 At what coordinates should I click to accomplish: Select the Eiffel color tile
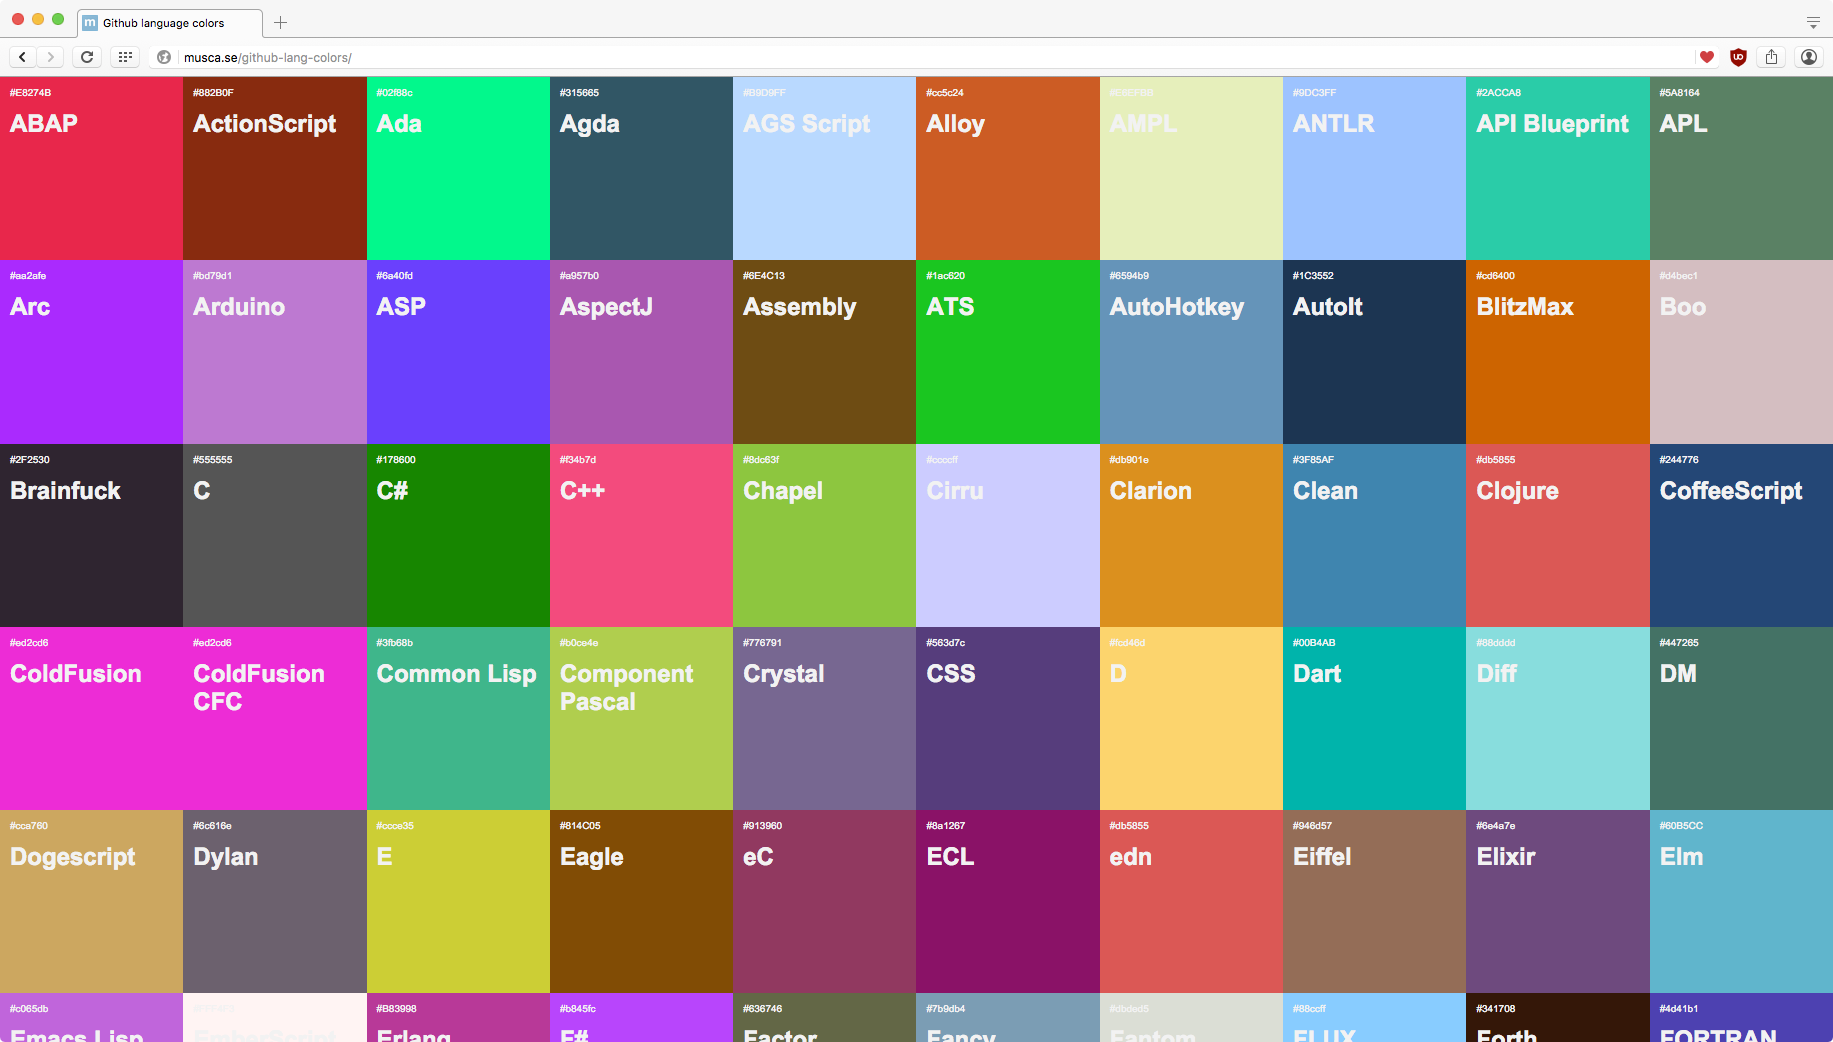click(1374, 901)
